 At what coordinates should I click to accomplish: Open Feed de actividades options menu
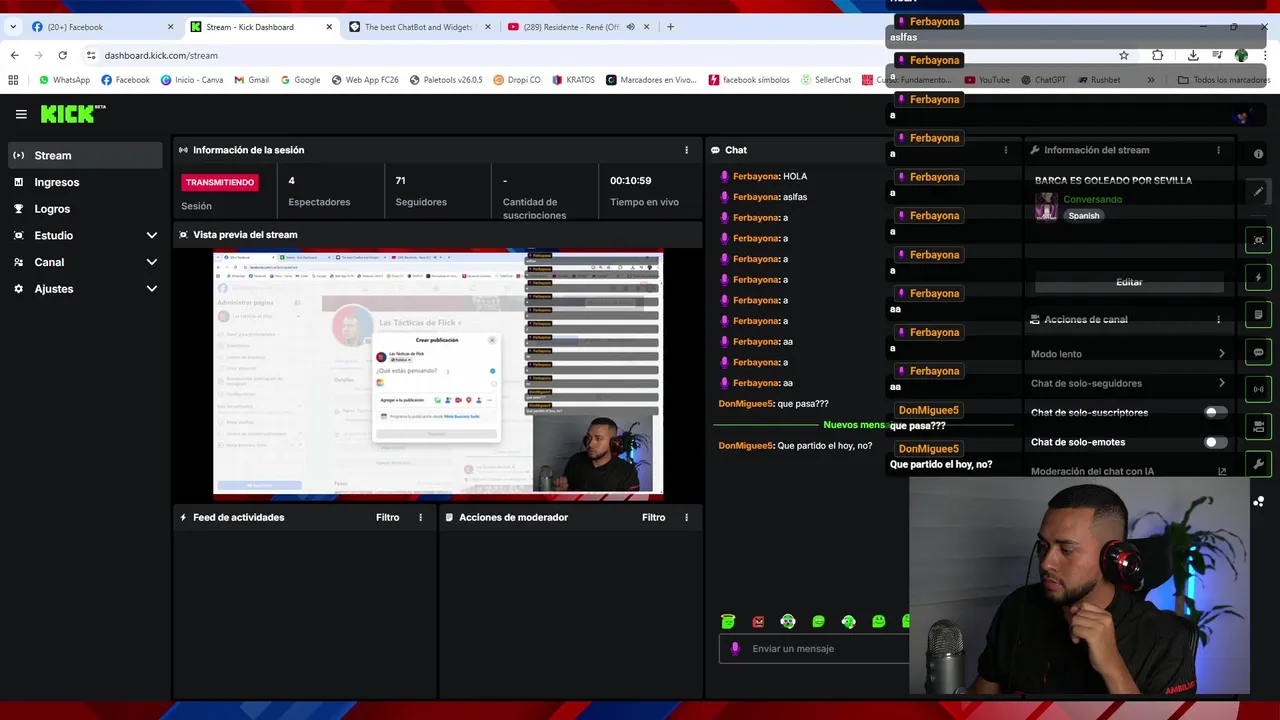[x=420, y=517]
